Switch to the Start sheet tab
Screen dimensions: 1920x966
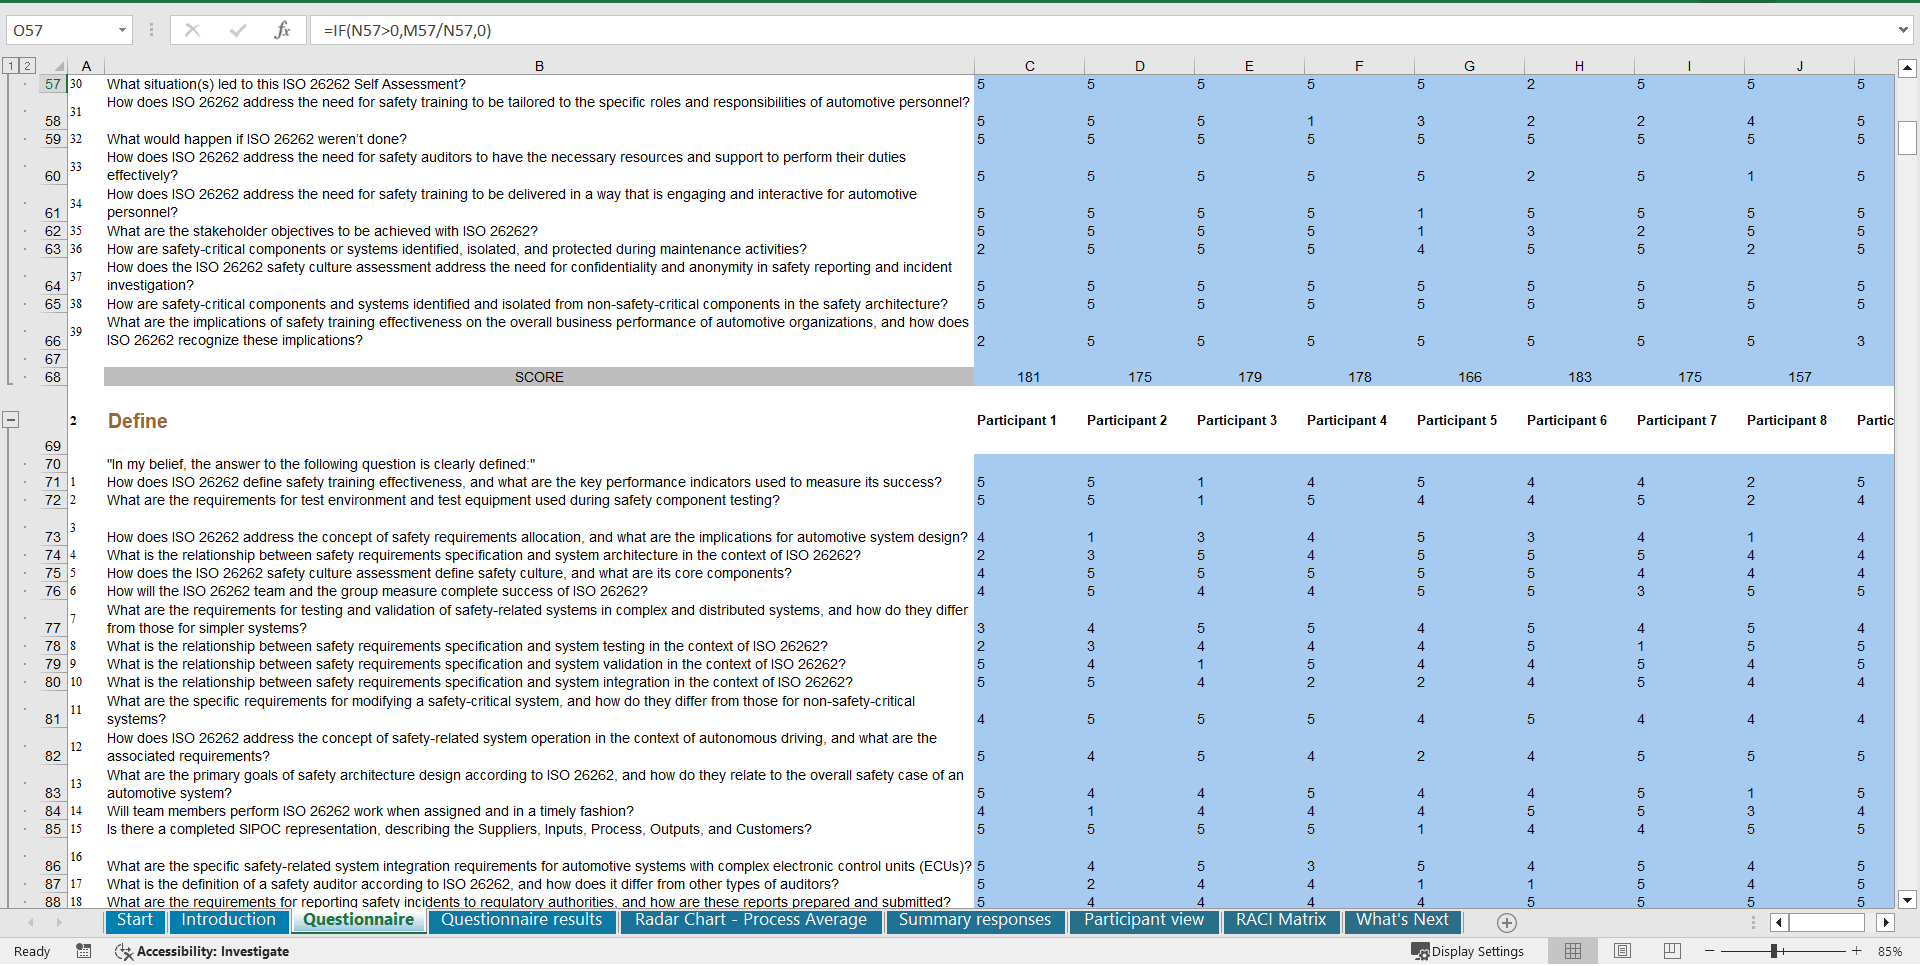coord(135,920)
